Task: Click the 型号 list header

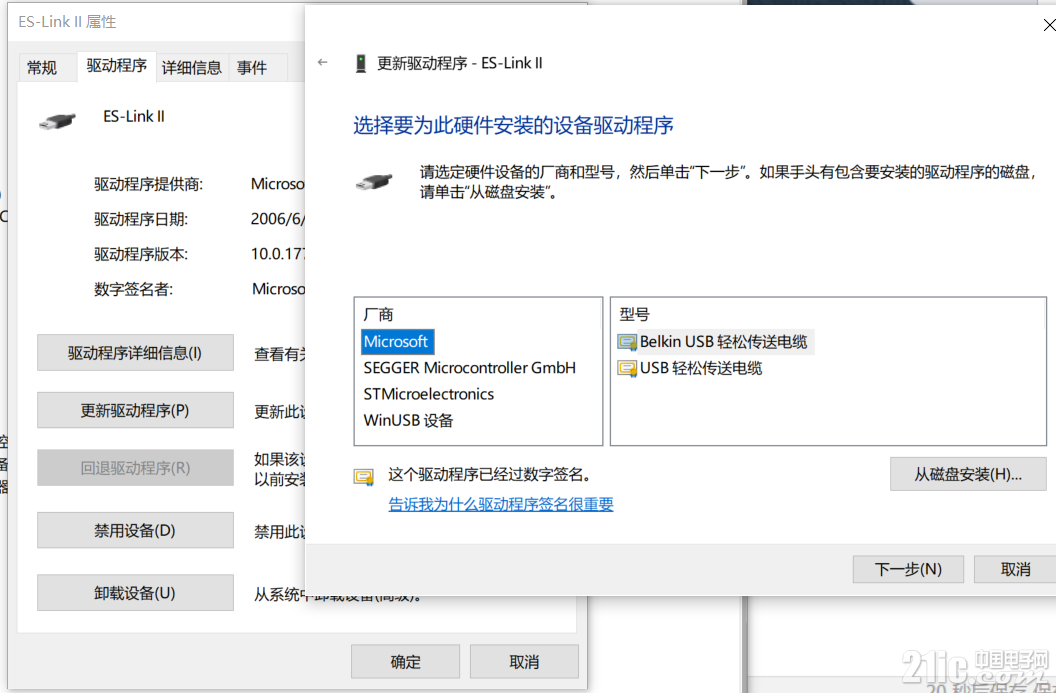Action: pyautogui.click(x=634, y=315)
